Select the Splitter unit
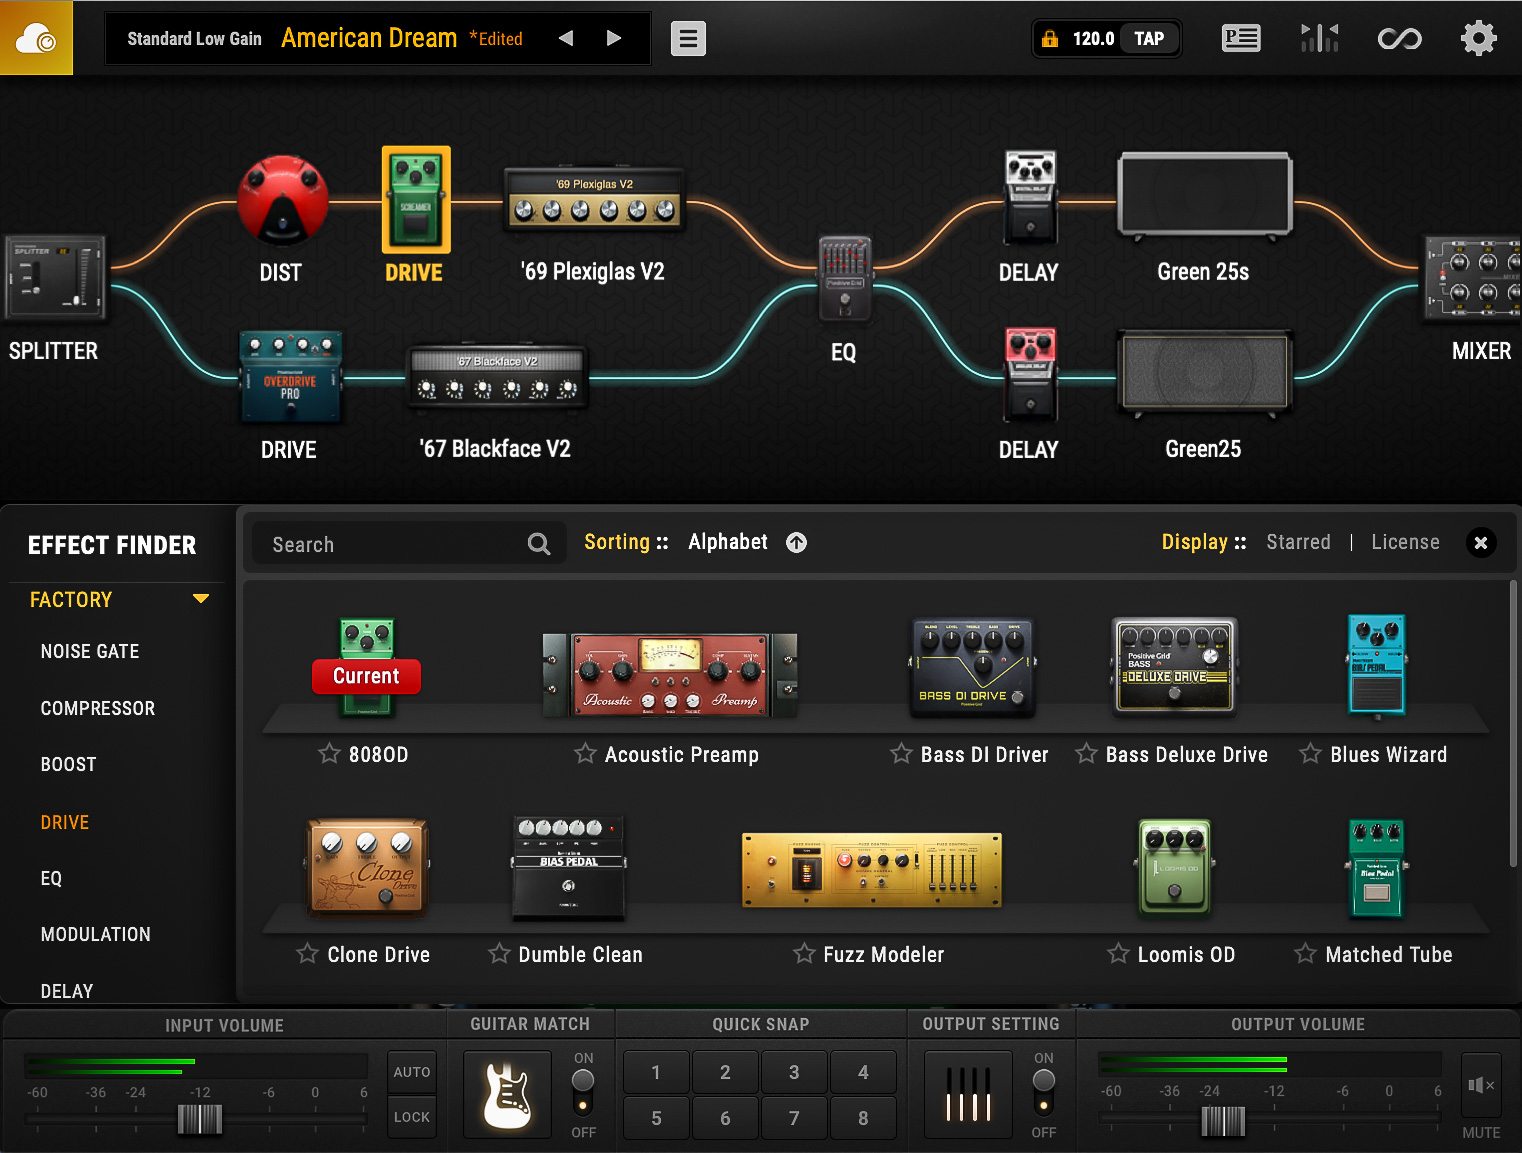This screenshot has width=1522, height=1153. [55, 277]
